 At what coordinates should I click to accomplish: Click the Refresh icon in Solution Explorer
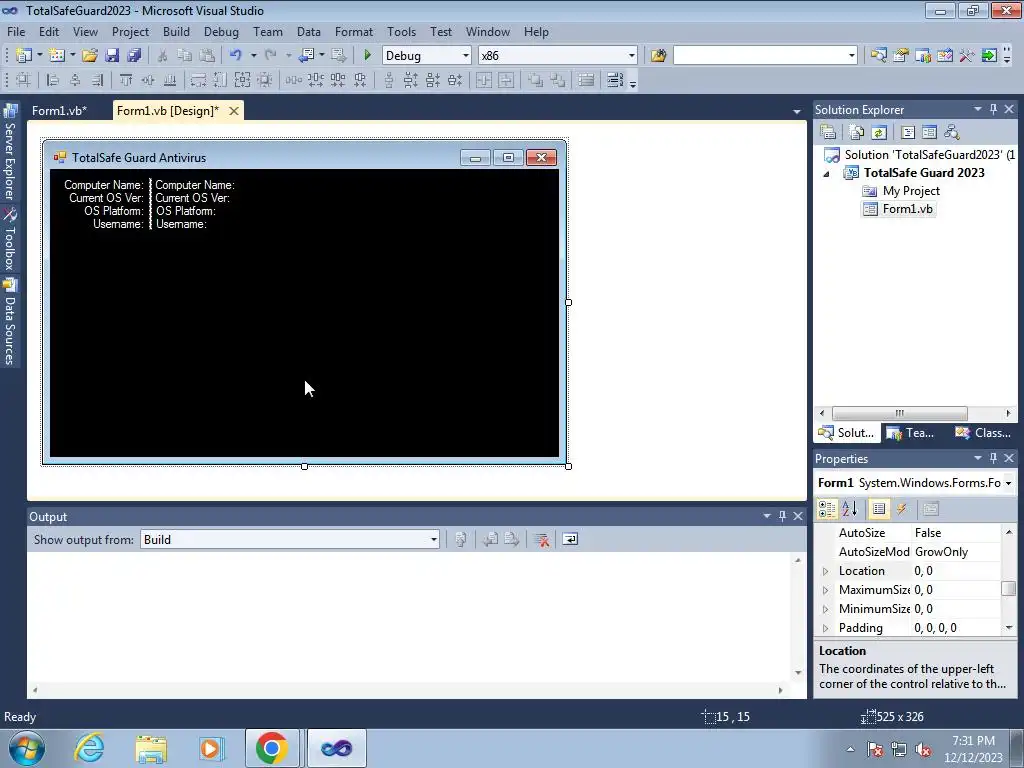tap(879, 133)
